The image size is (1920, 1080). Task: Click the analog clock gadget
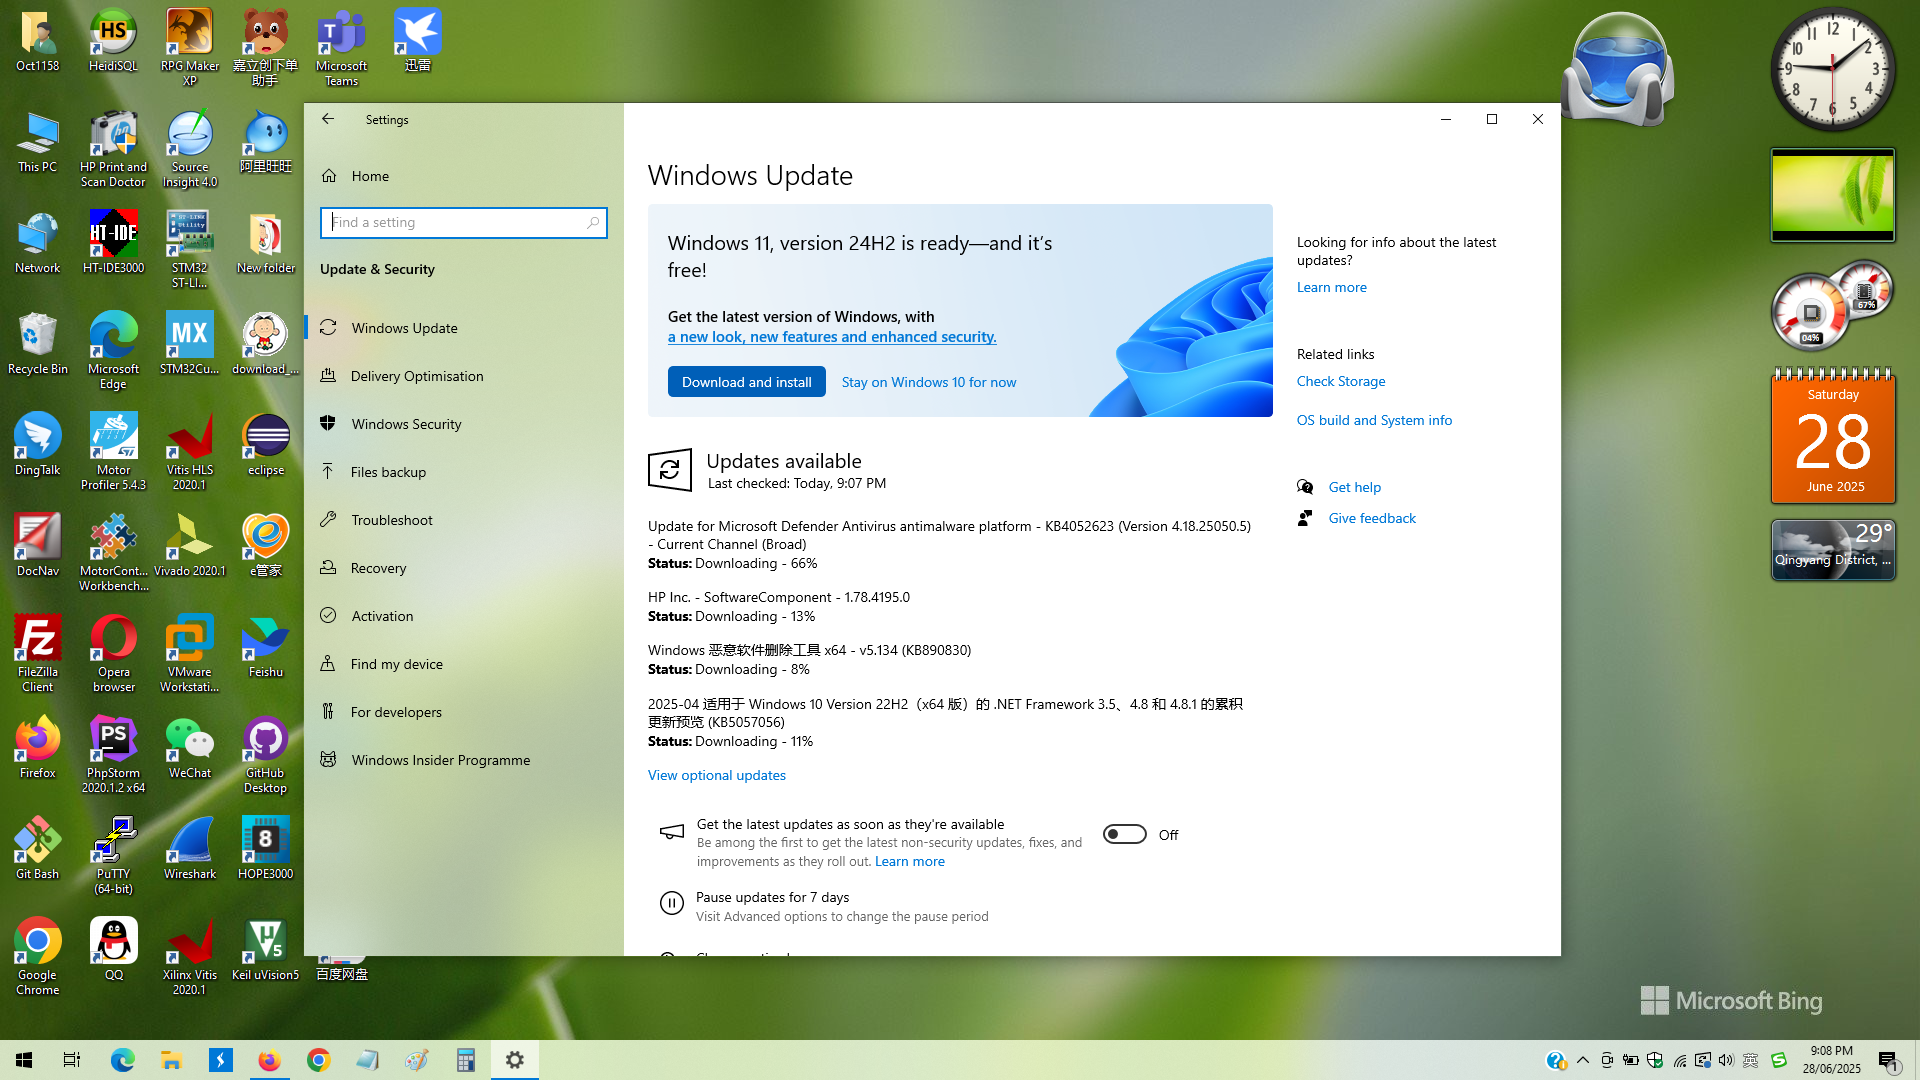point(1833,69)
